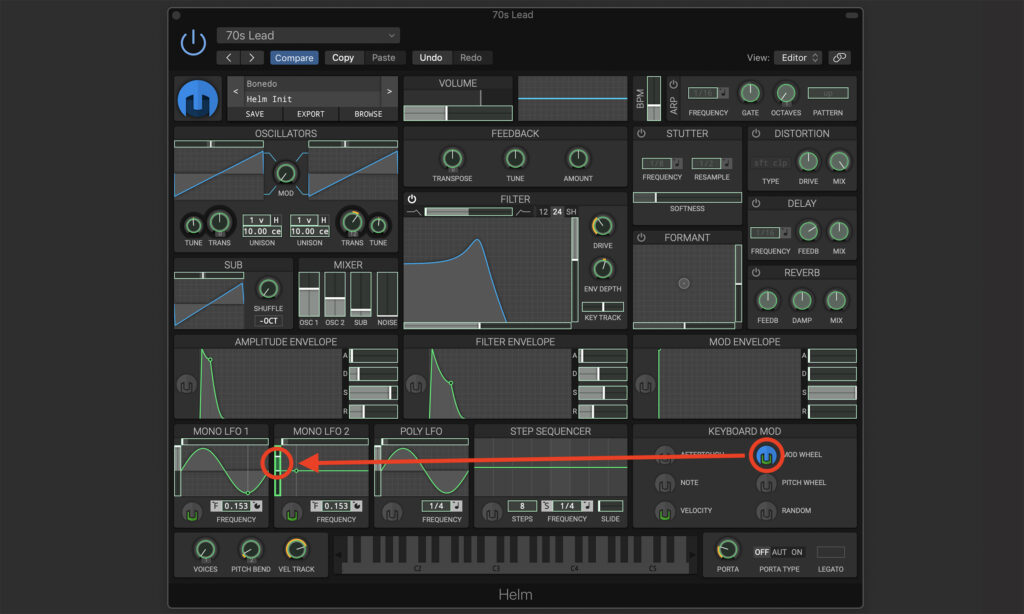Go to previous preset with left chevron
This screenshot has width=1024, height=614.
tap(229, 57)
